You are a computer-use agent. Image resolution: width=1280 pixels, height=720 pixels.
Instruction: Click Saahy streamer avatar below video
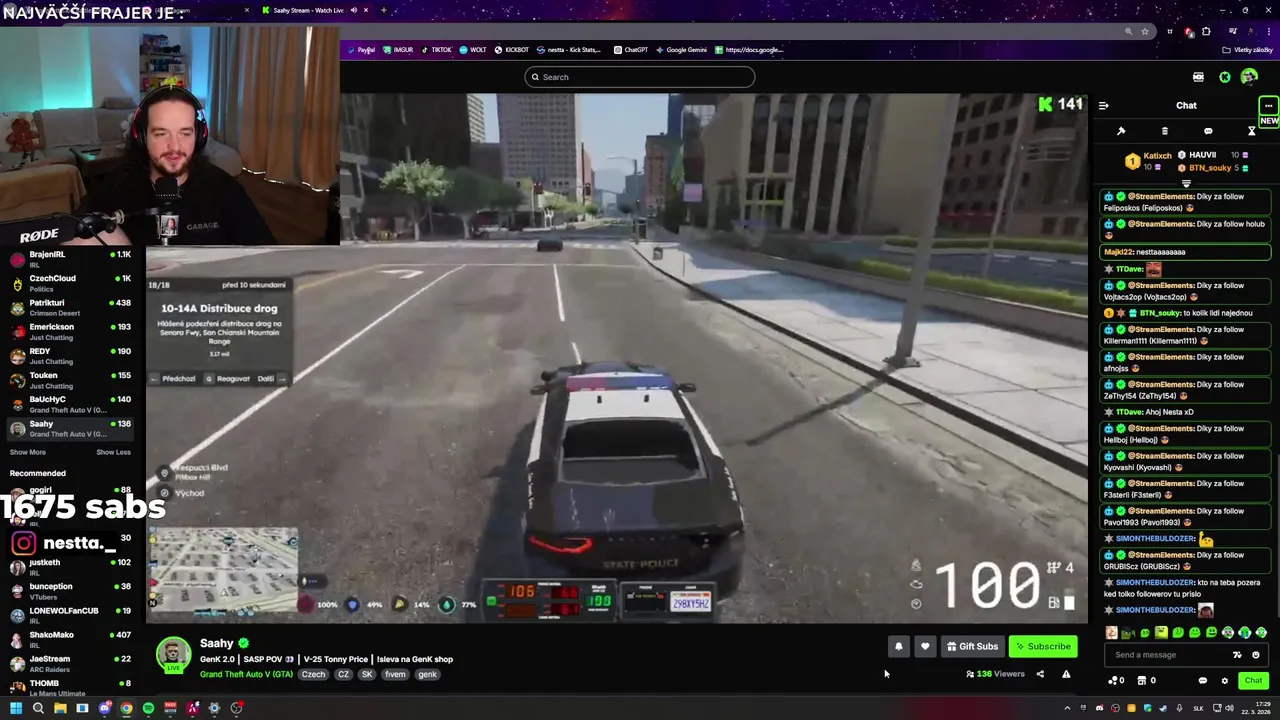(x=173, y=654)
